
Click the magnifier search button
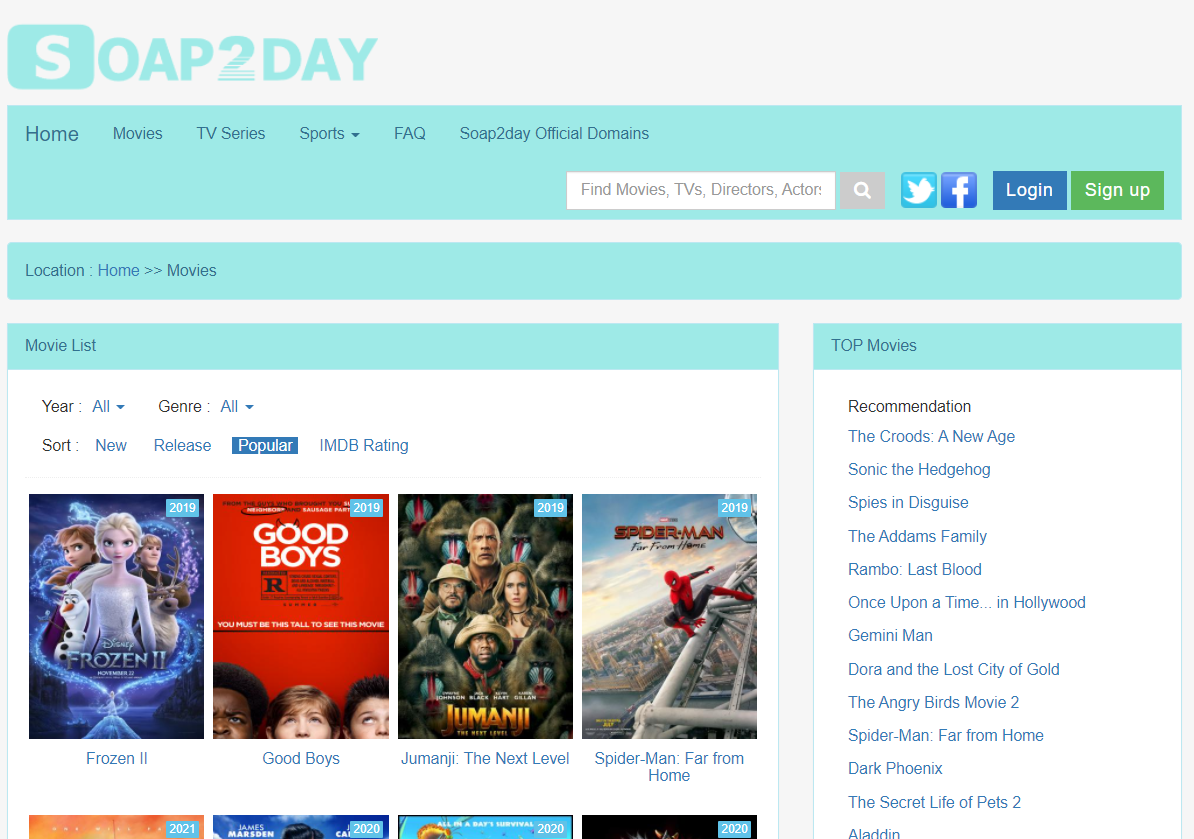pyautogui.click(x=862, y=190)
